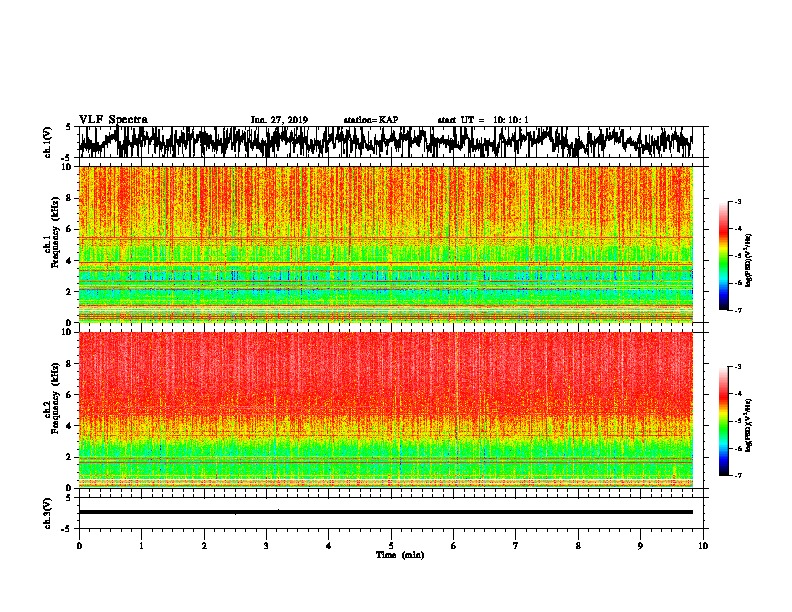Click the "-3" label on the ch.1 color scale
The image size is (792, 612).
pyautogui.click(x=736, y=201)
